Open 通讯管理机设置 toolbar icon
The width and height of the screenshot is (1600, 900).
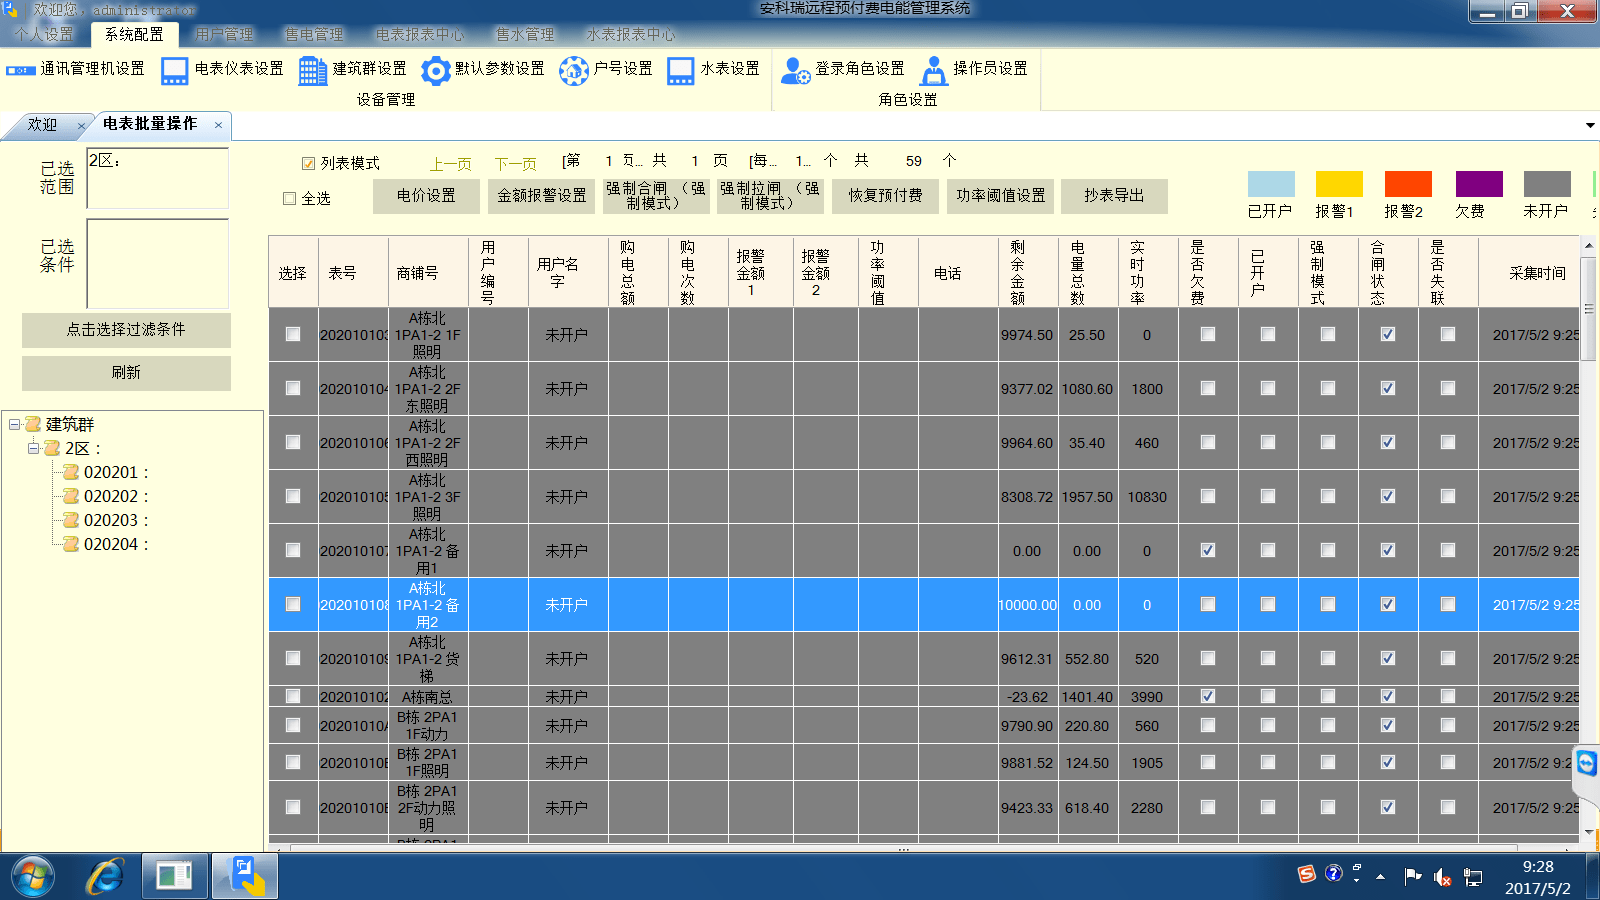pos(21,70)
